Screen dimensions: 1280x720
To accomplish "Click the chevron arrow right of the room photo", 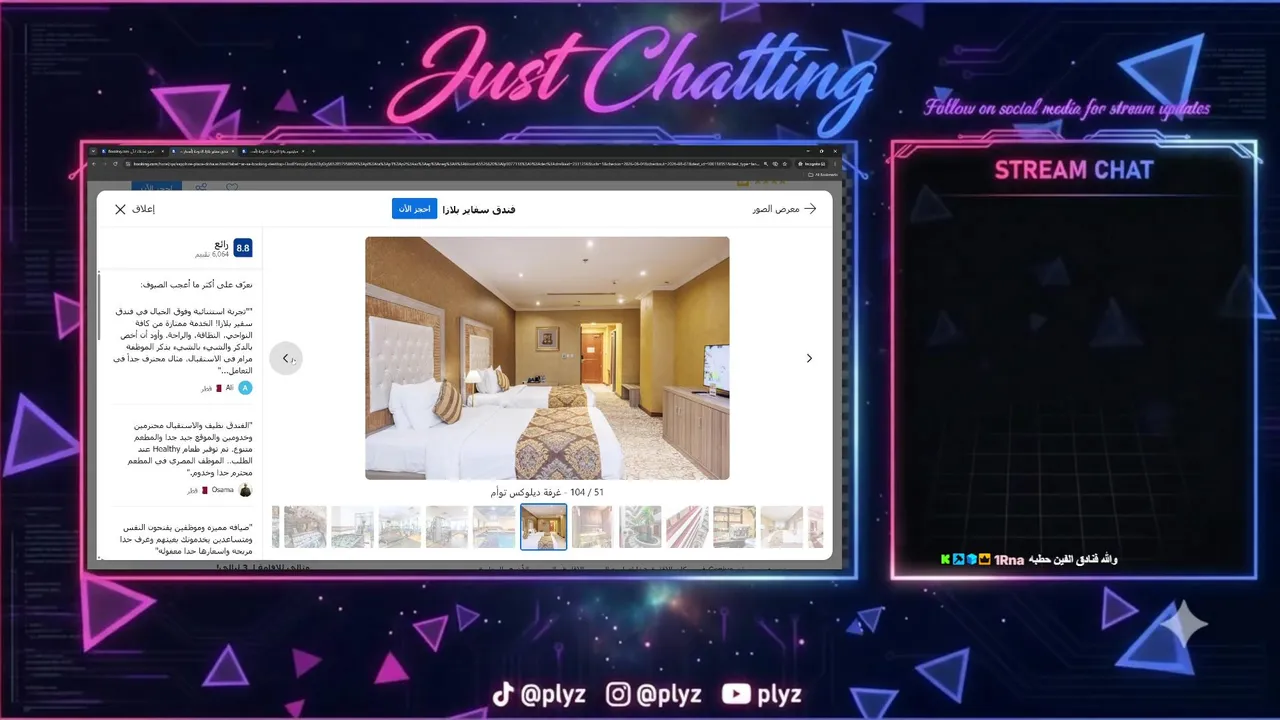I will click(x=809, y=358).
